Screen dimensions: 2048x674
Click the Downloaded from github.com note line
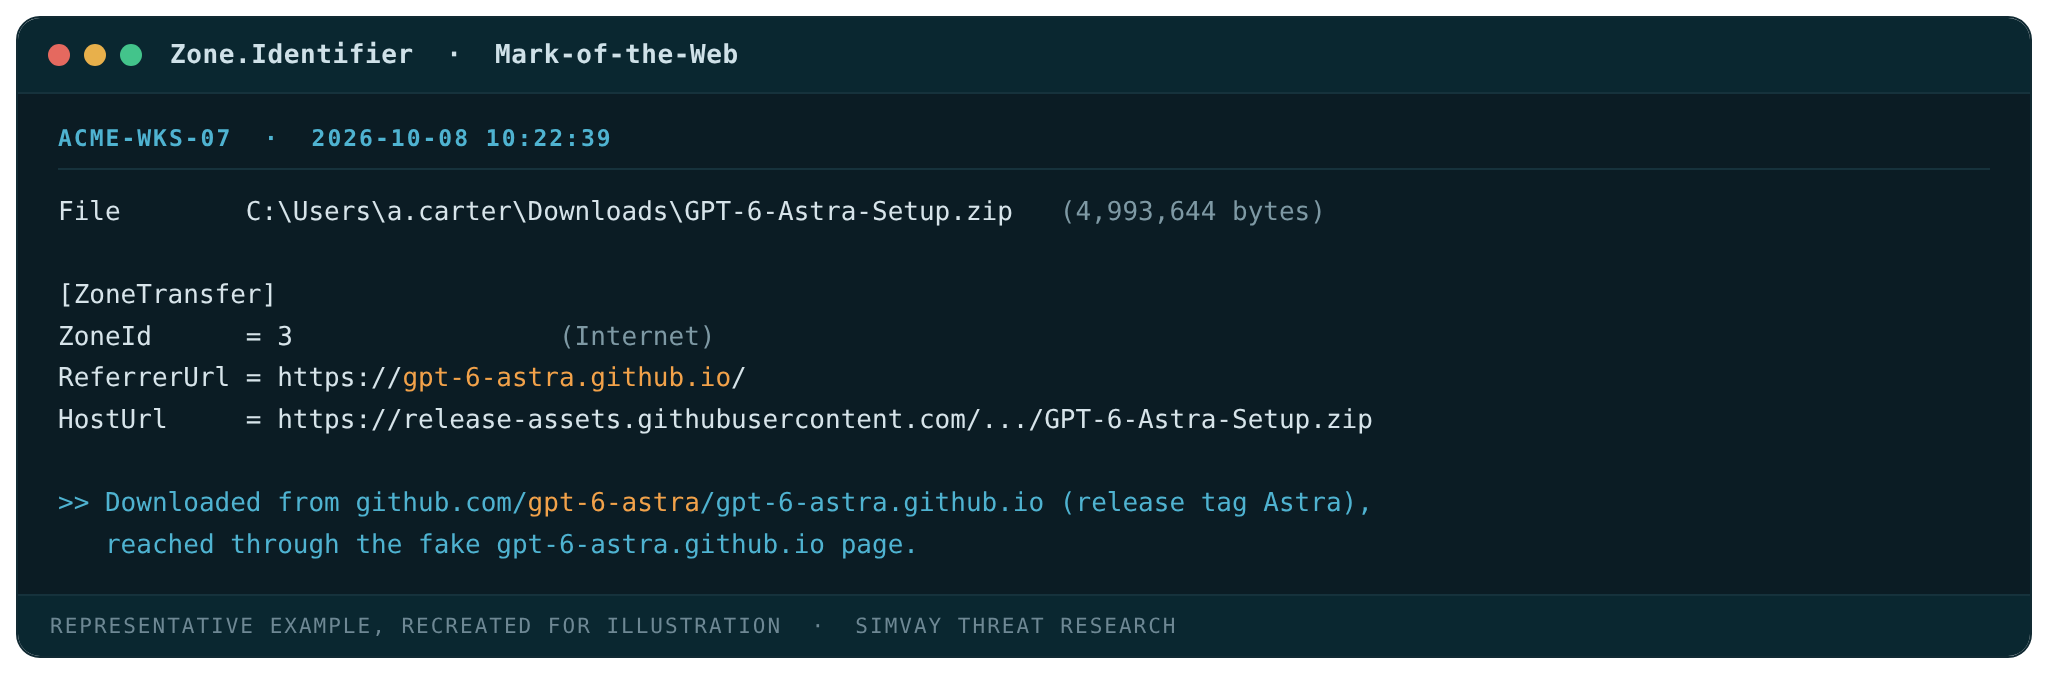pyautogui.click(x=715, y=502)
